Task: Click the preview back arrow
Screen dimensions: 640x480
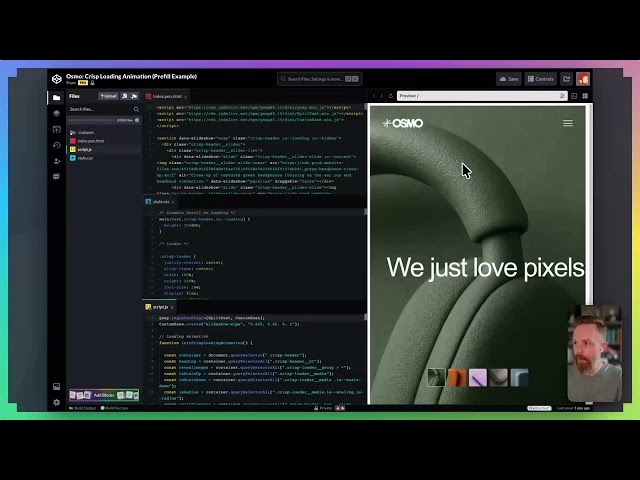Action: click(x=373, y=96)
